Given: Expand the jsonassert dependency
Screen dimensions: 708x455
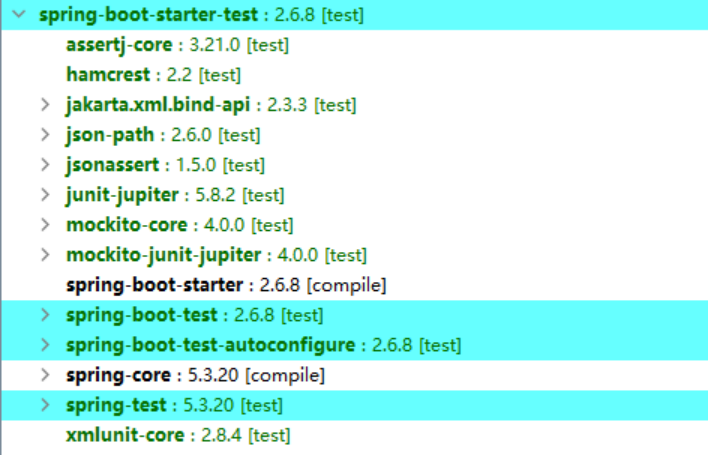Looking at the screenshot, I should (x=45, y=165).
